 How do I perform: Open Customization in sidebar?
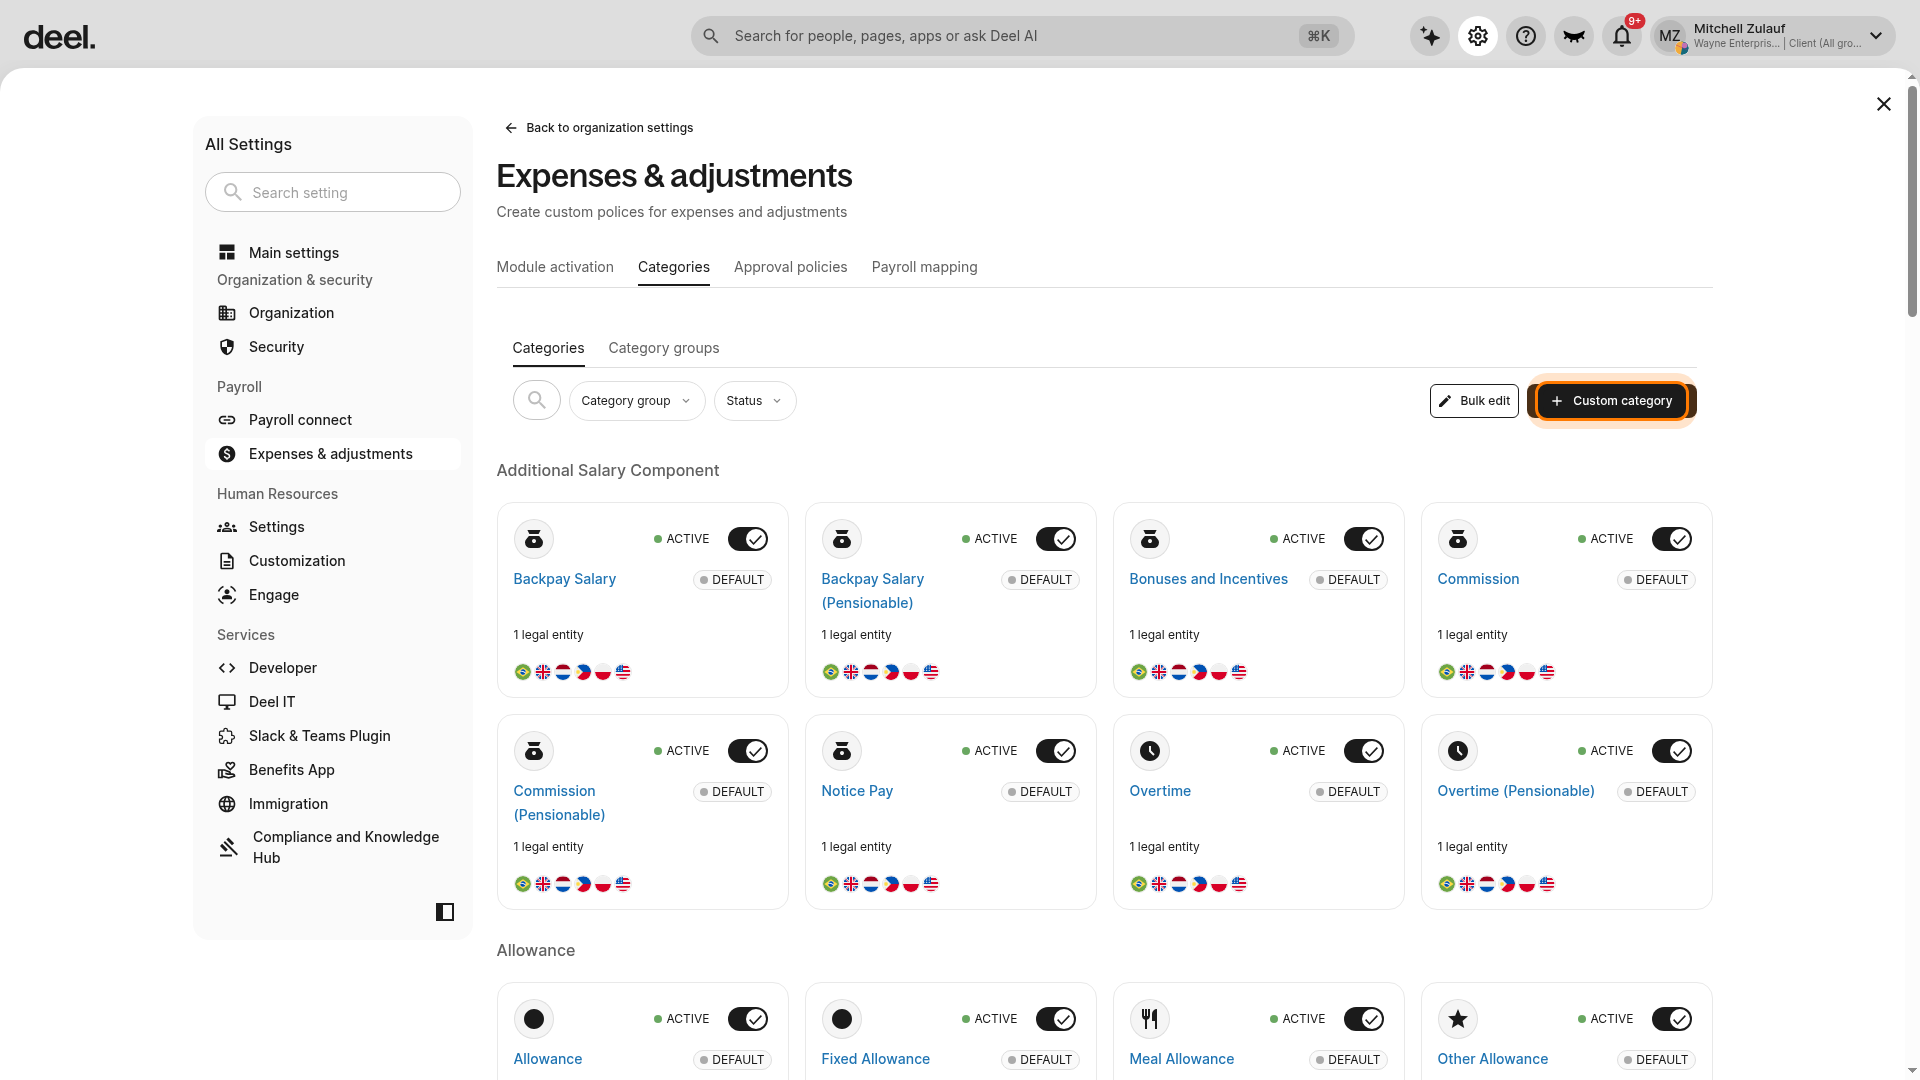(x=333, y=561)
